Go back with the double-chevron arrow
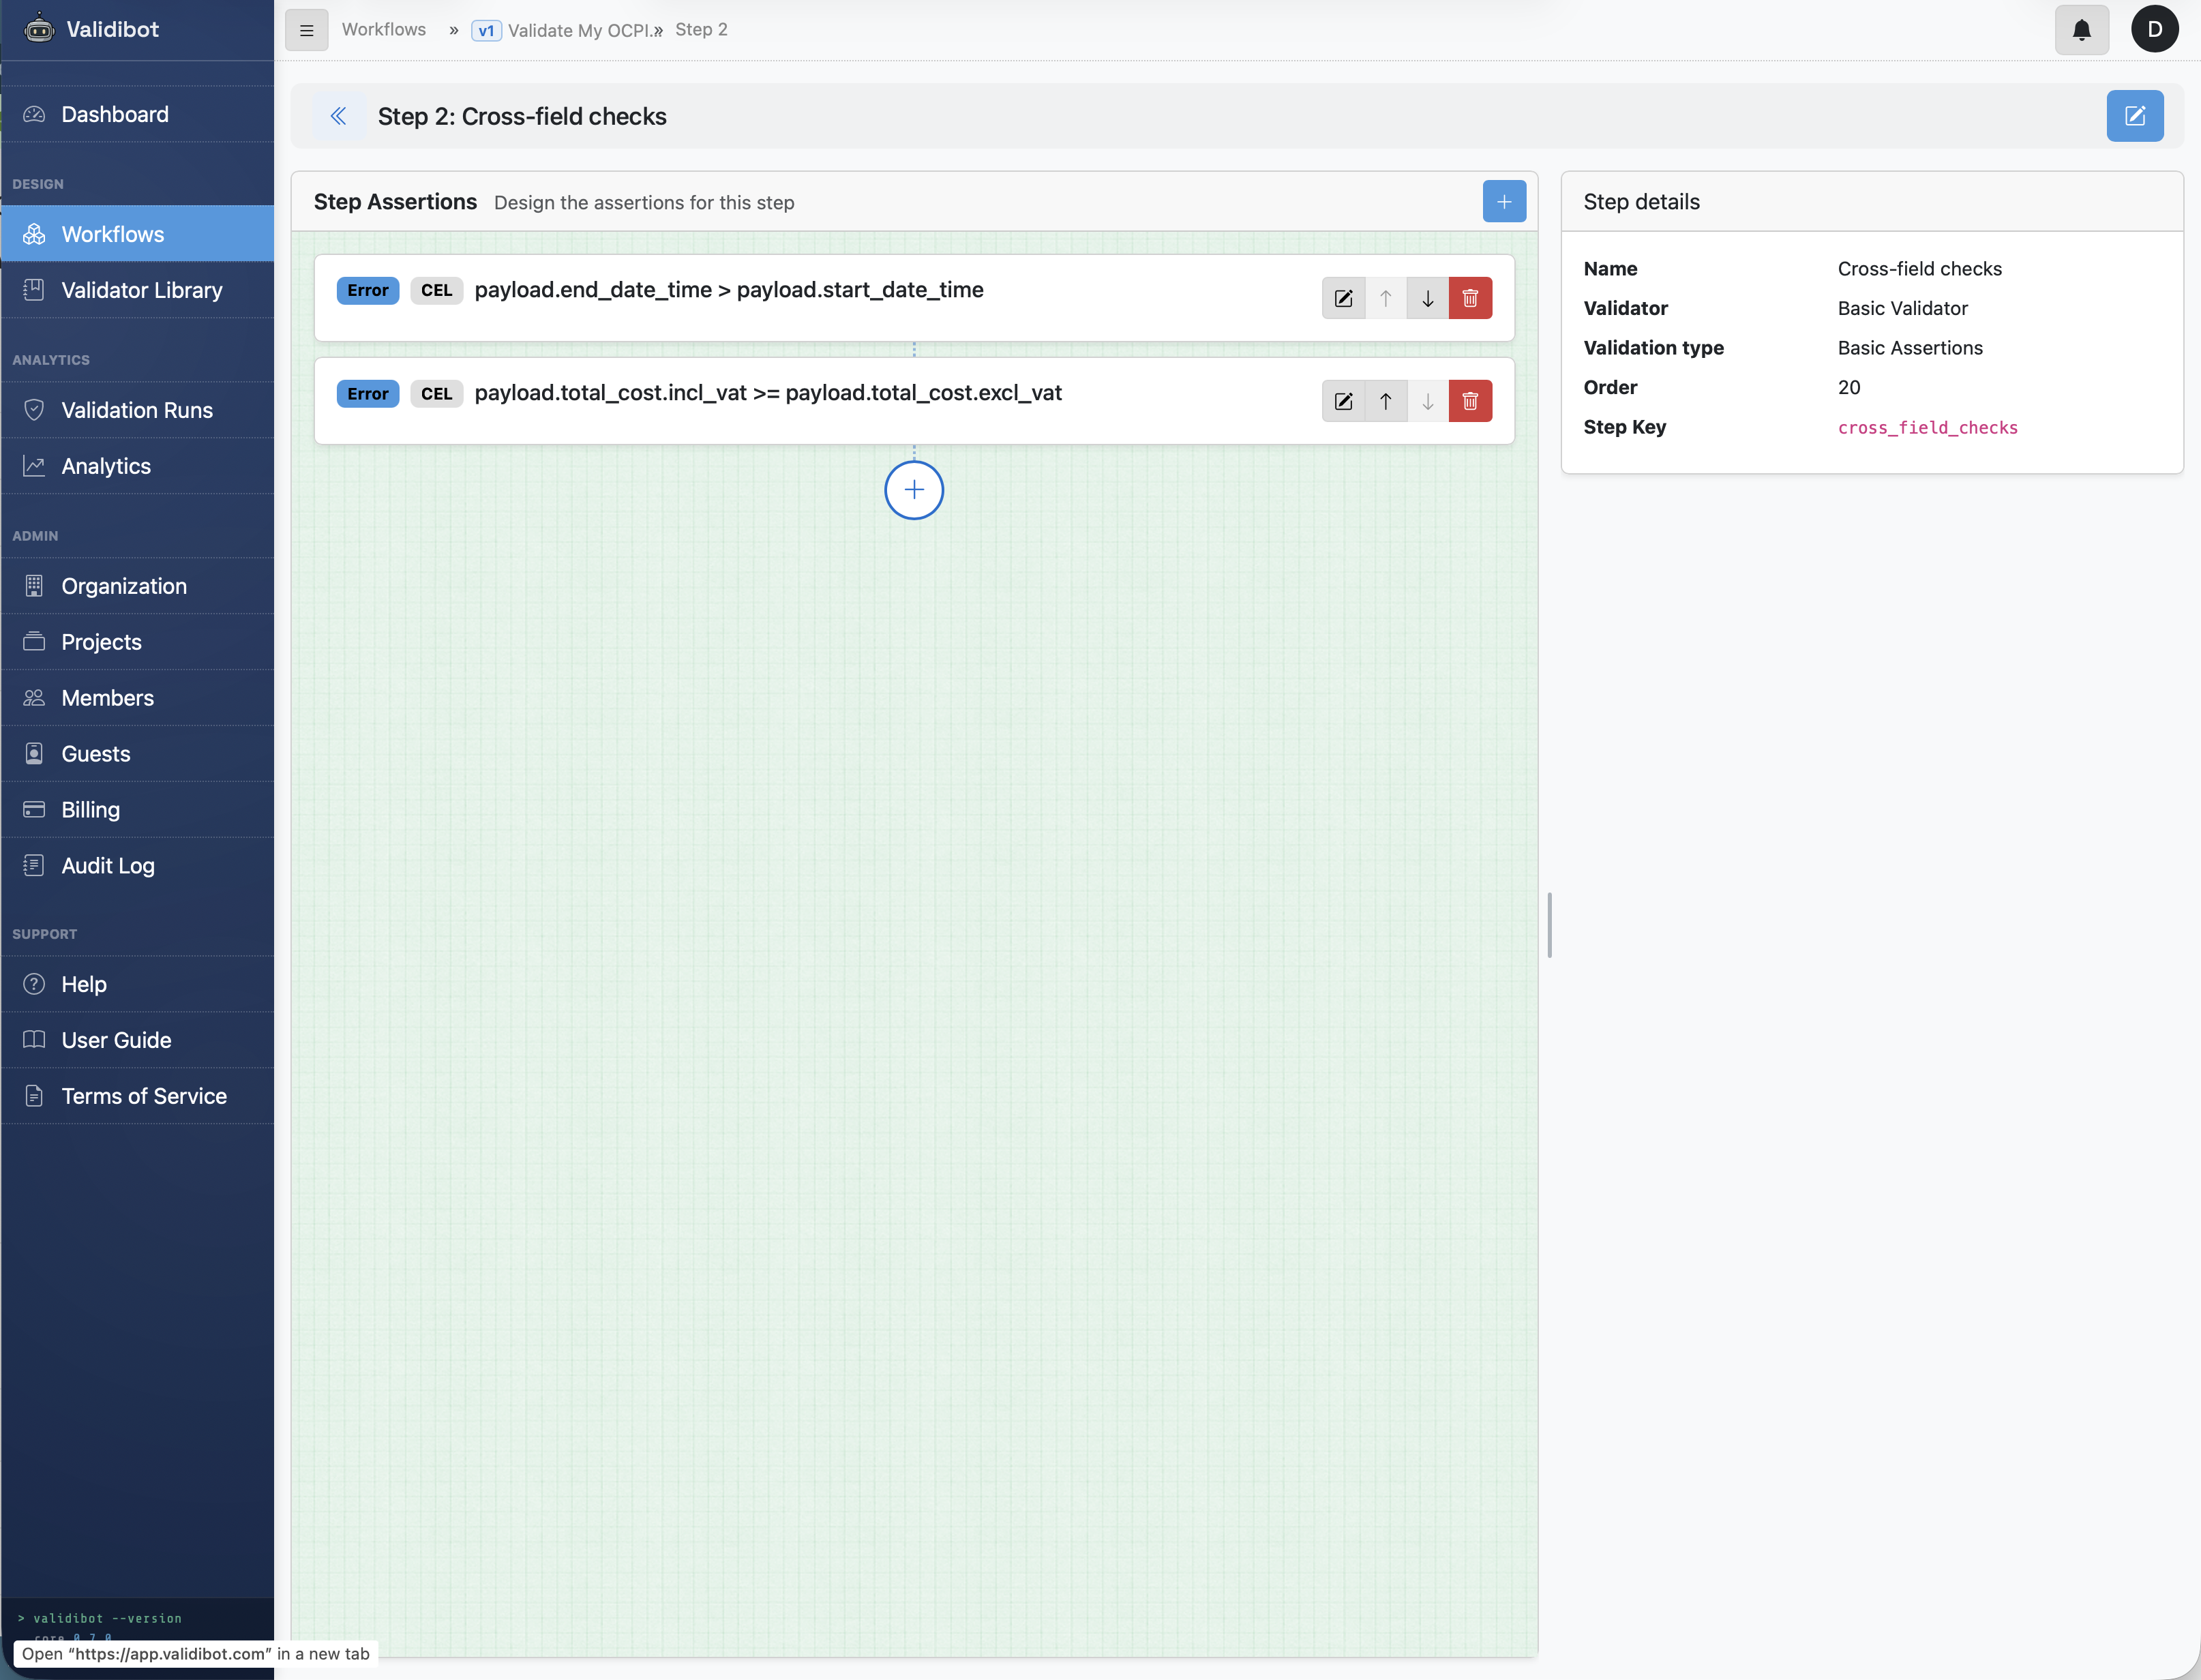Screen dimensions: 2201x1680 tap(338, 116)
